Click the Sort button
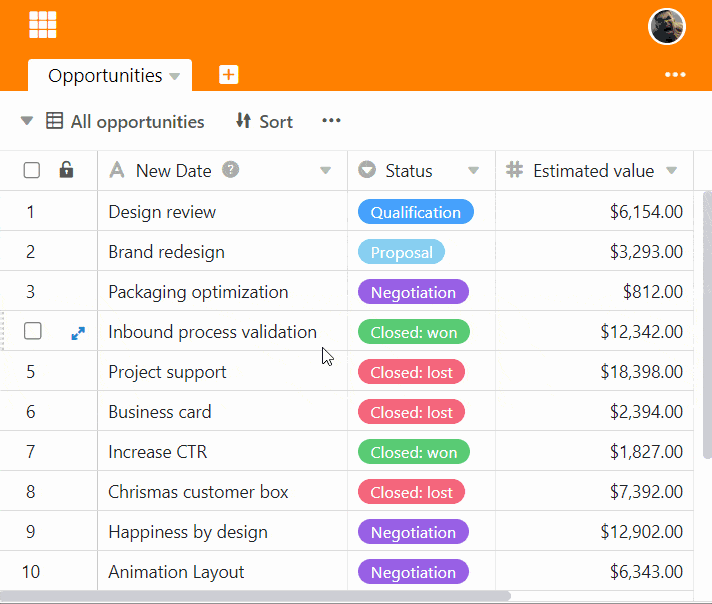 pyautogui.click(x=264, y=121)
